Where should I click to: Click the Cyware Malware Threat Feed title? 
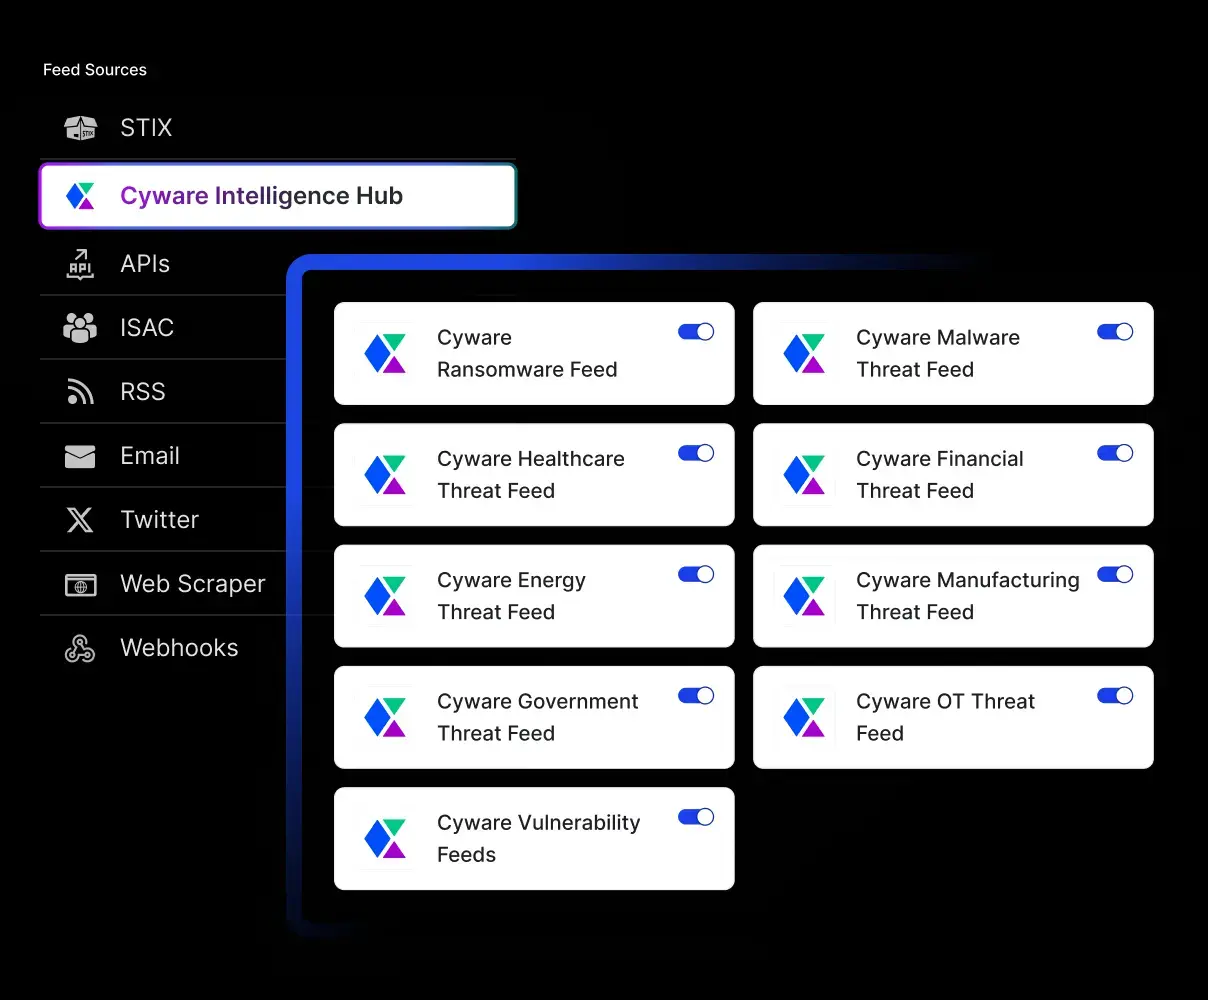(938, 354)
